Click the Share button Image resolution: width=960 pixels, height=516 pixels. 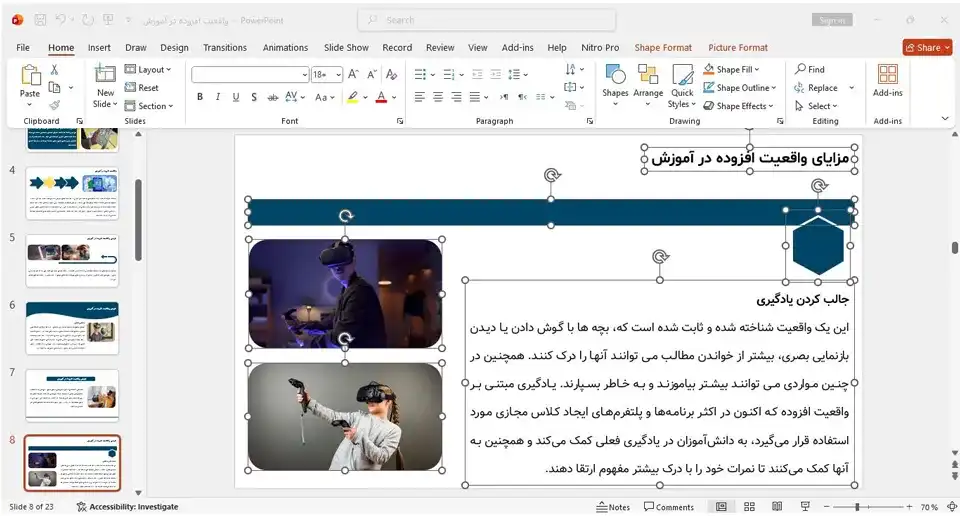(x=927, y=47)
